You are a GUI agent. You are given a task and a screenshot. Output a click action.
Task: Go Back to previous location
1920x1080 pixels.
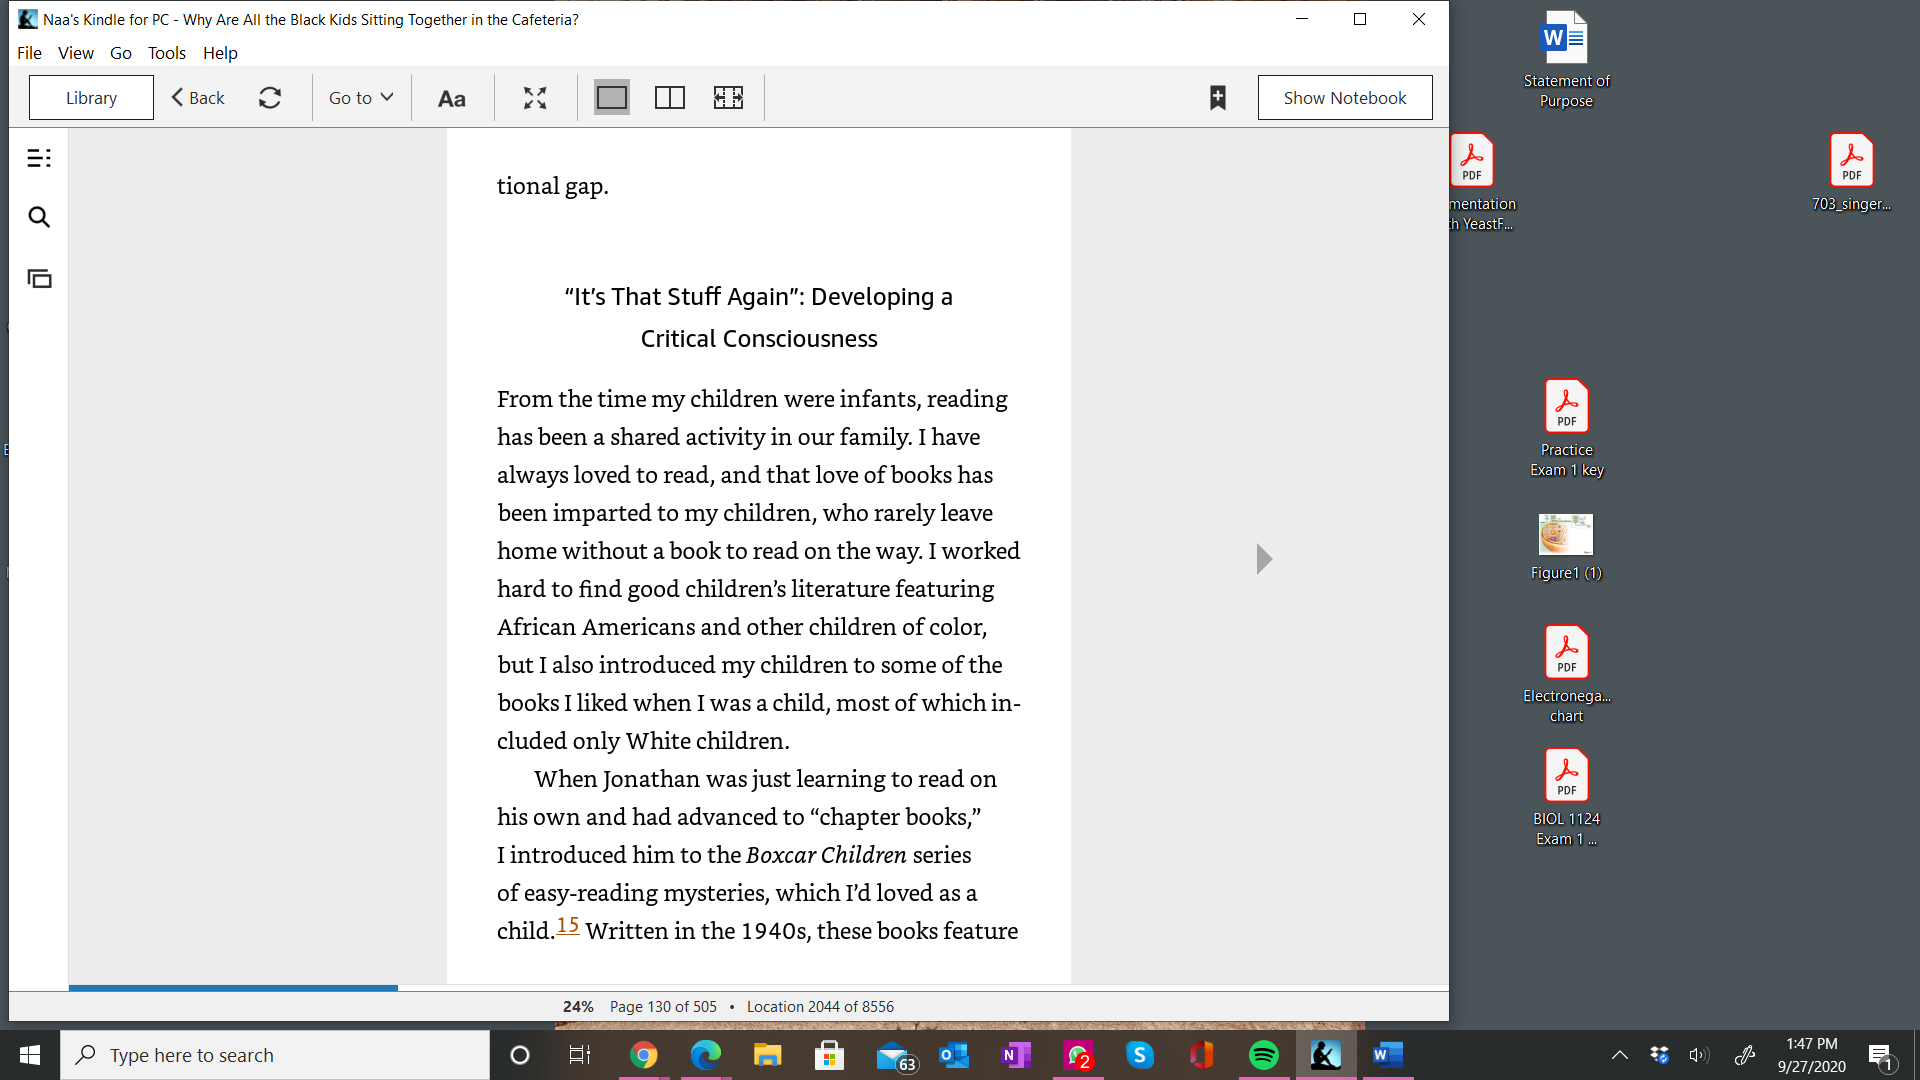pyautogui.click(x=198, y=98)
